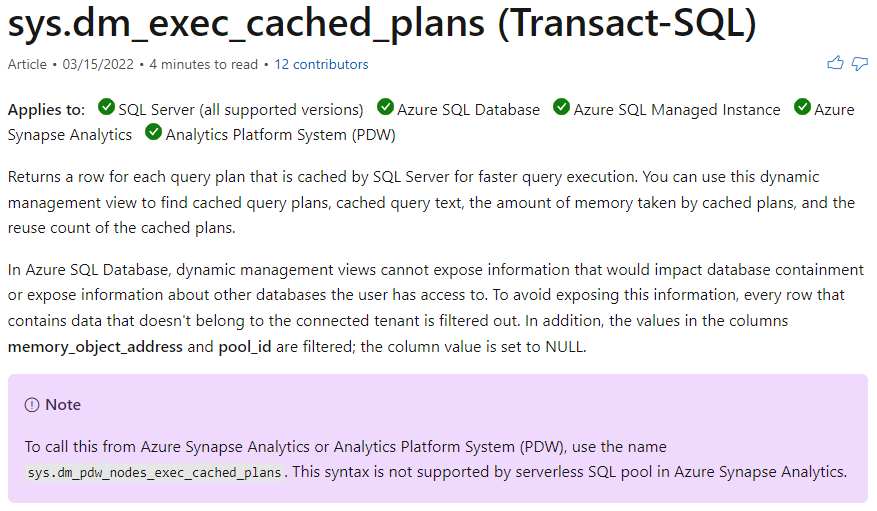877x511 pixels.
Task: Click the 'Note' heading text
Action: 63,405
